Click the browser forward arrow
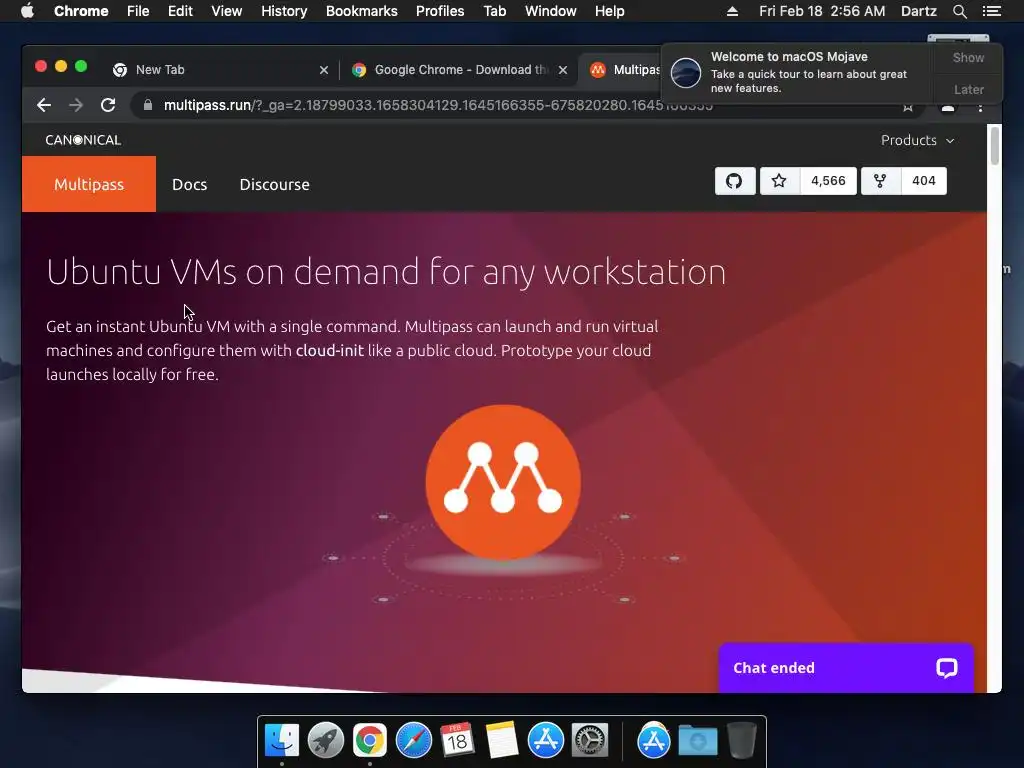This screenshot has height=768, width=1024. coord(76,105)
